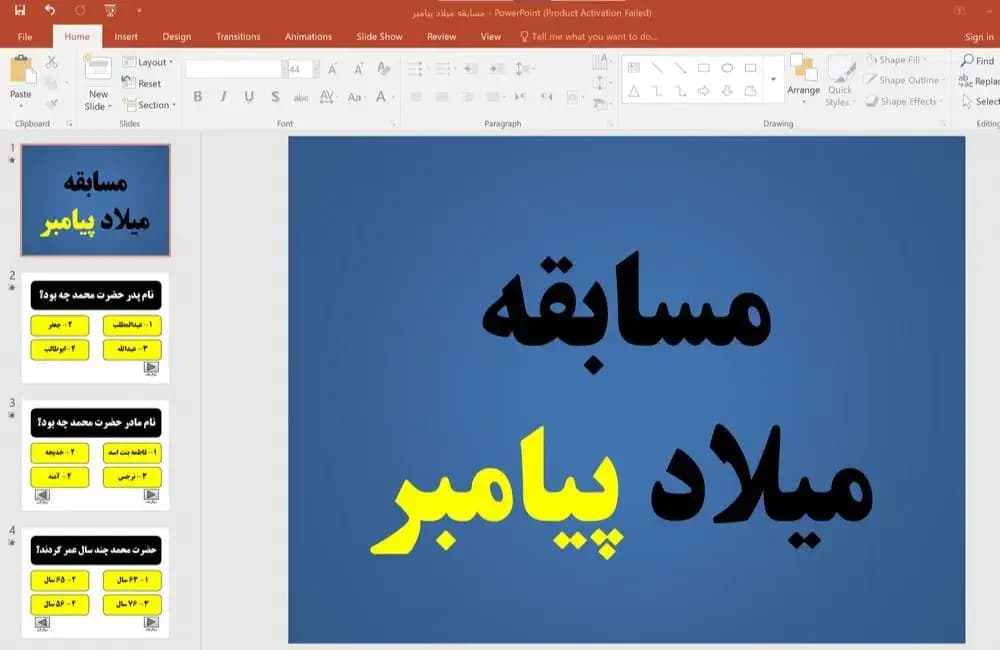
Task: Click the Font Color A button
Action: [381, 97]
